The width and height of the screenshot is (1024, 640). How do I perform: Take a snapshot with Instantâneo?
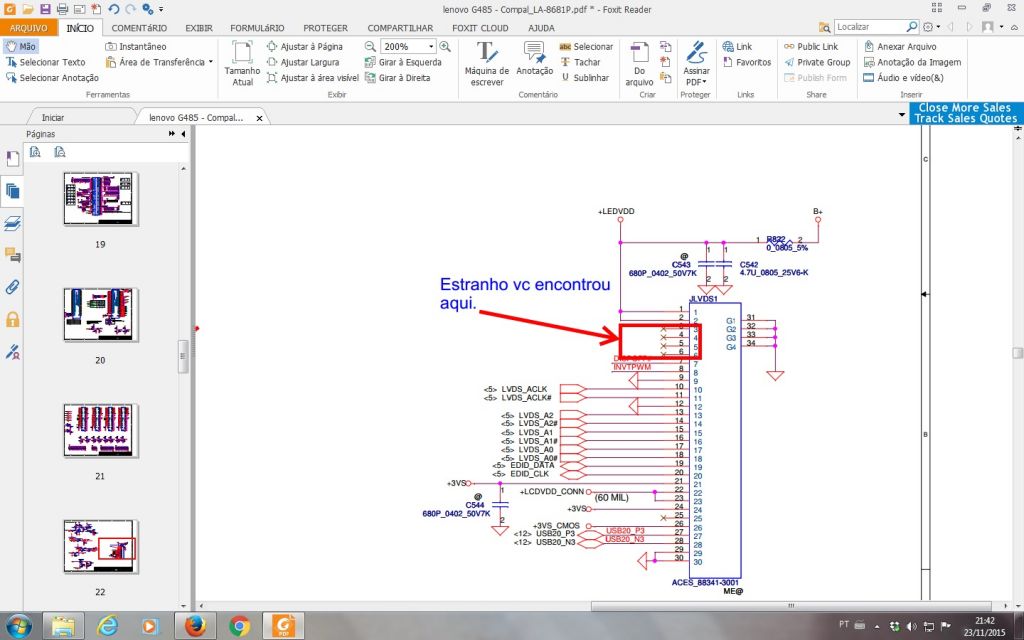(x=136, y=46)
